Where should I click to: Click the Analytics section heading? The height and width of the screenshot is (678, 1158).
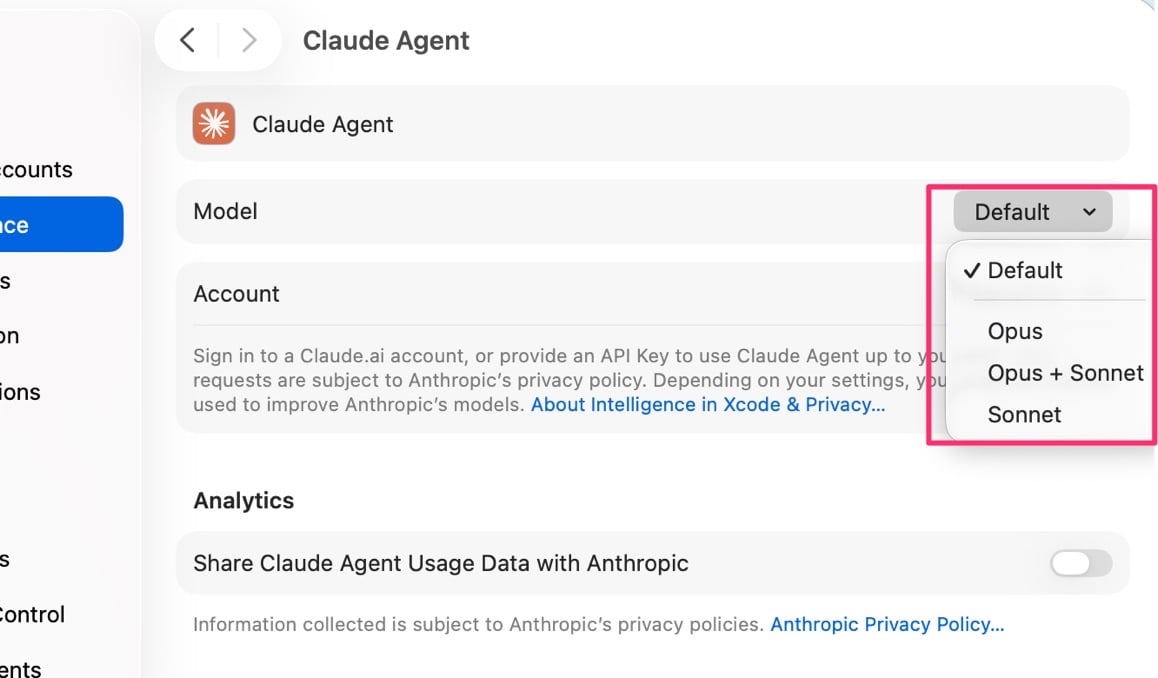click(x=243, y=501)
